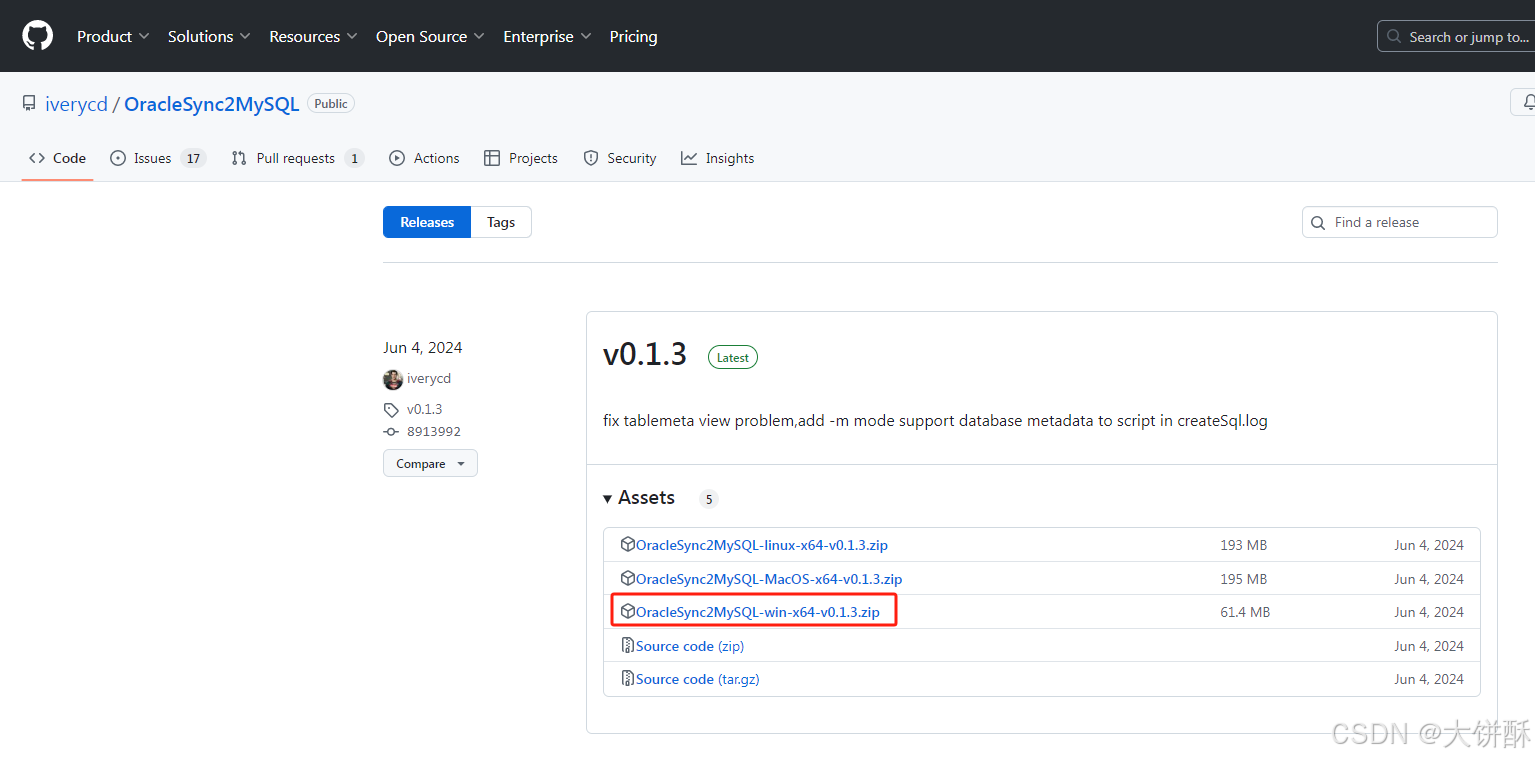
Task: Open the Pricing page
Action: (633, 36)
